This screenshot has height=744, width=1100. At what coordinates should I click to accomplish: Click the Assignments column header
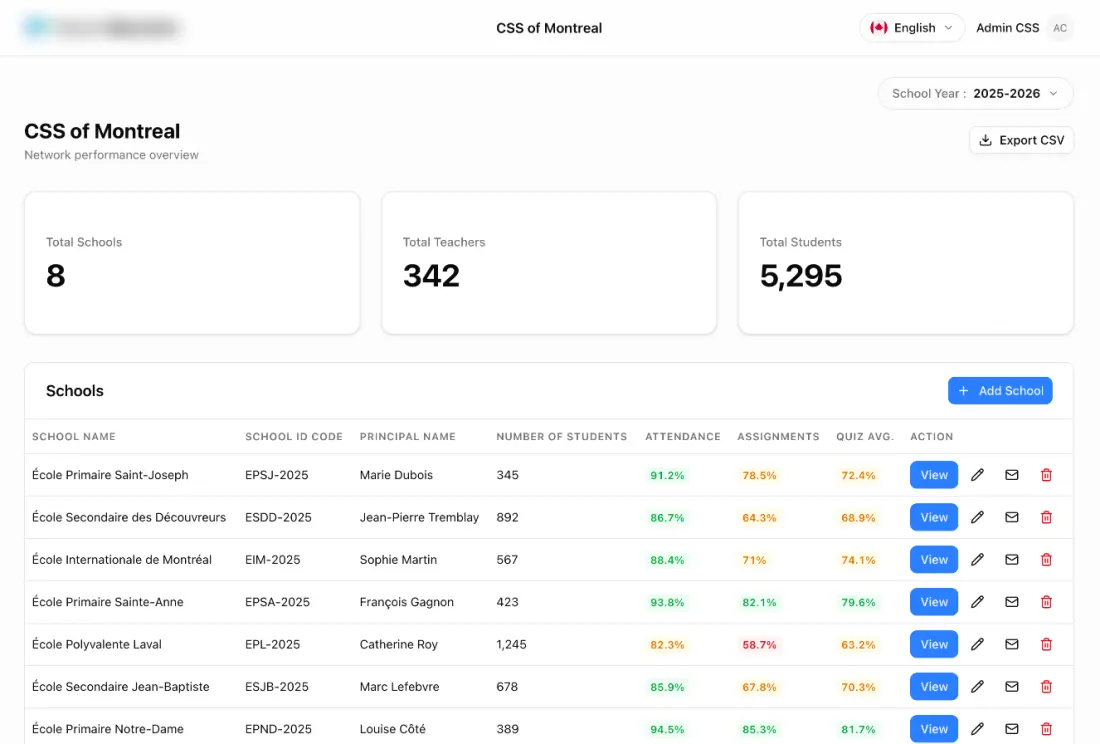click(x=778, y=436)
